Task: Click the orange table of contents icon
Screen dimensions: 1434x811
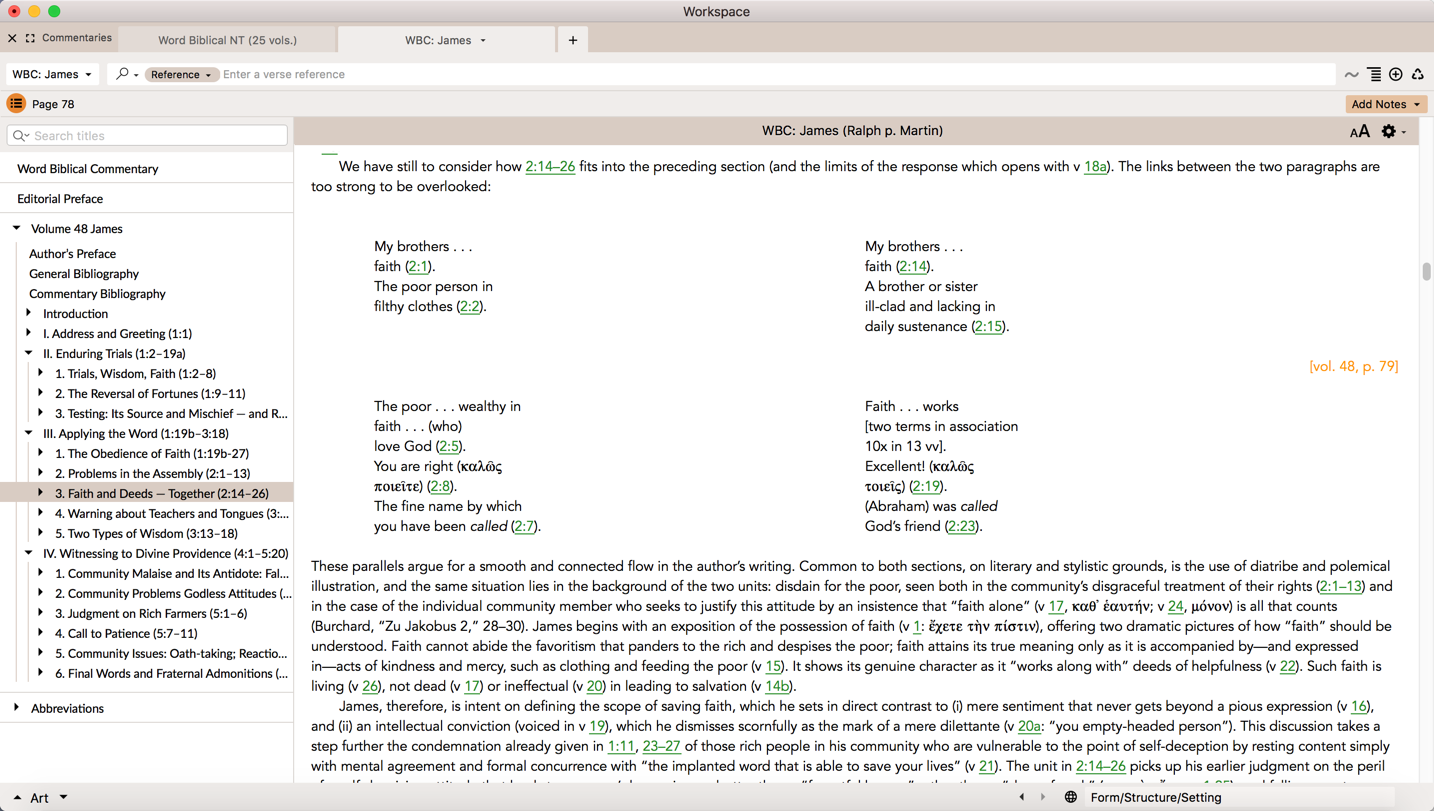Action: [x=16, y=104]
